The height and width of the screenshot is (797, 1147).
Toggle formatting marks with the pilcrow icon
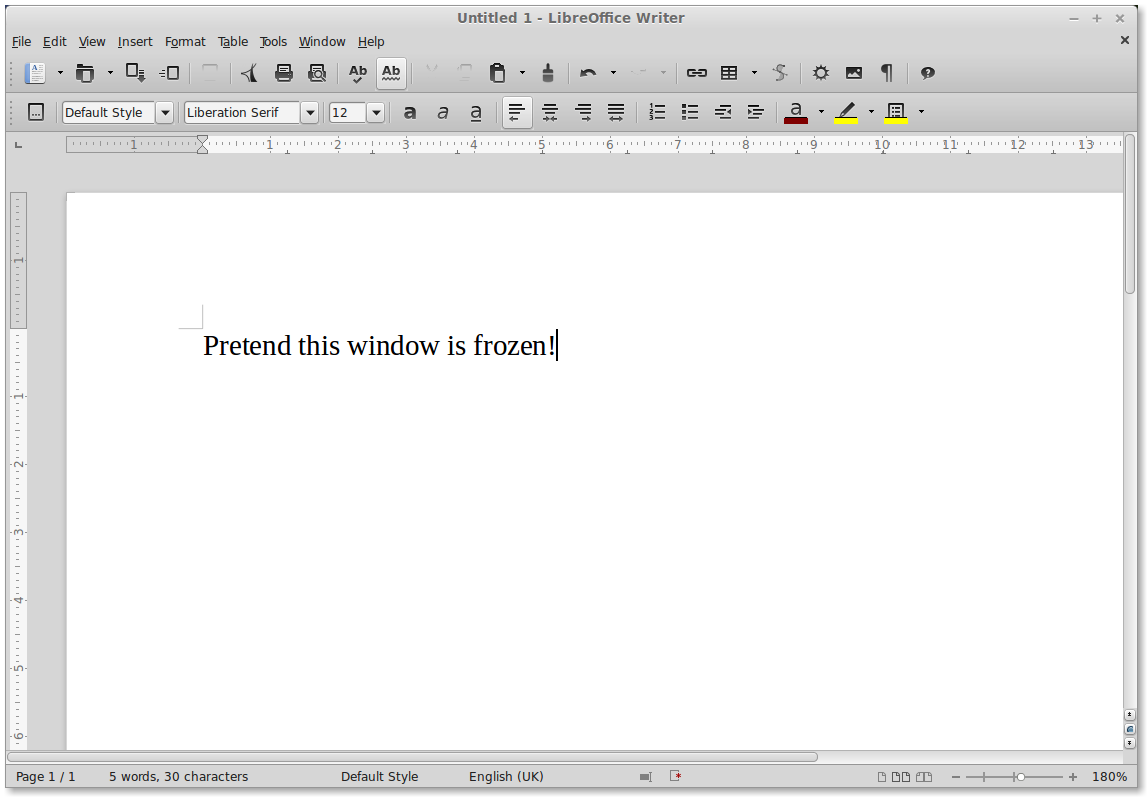click(886, 73)
